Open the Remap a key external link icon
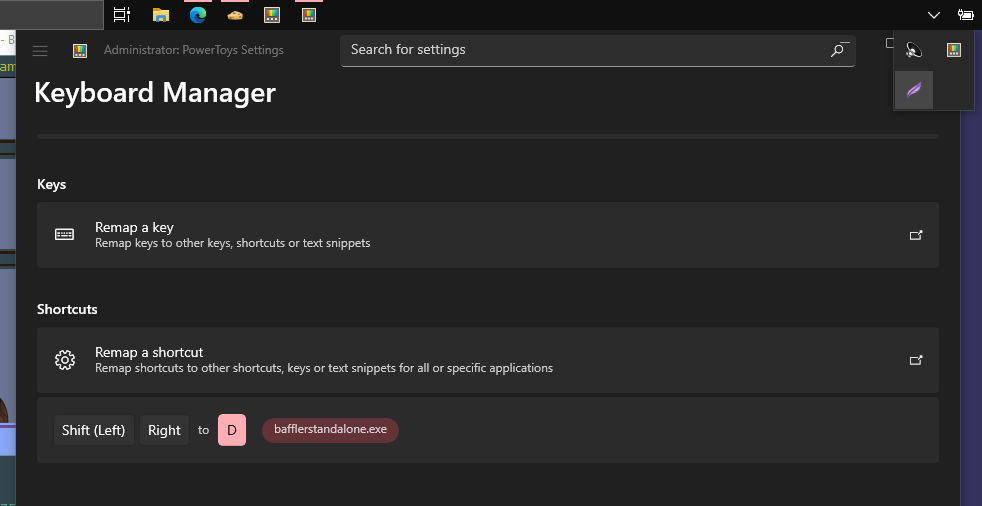This screenshot has width=982, height=506. pyautogui.click(x=916, y=235)
